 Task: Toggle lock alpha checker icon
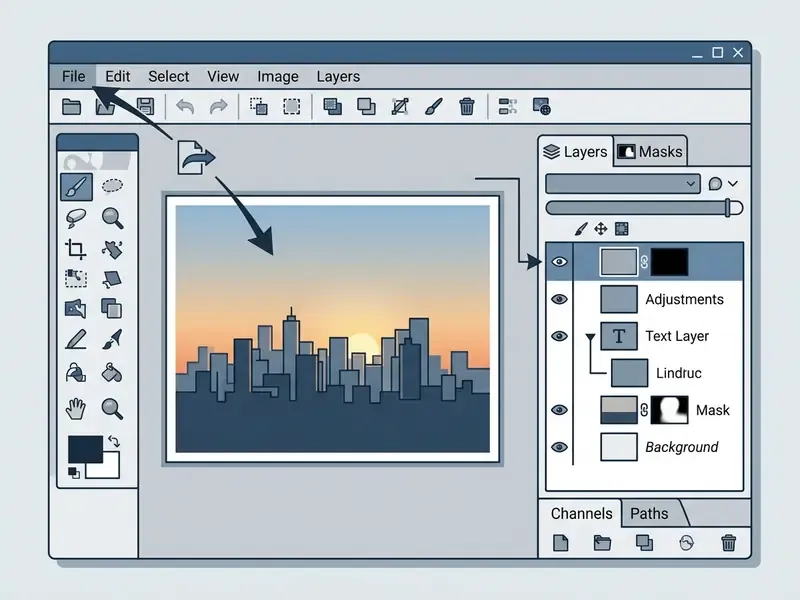[621, 229]
